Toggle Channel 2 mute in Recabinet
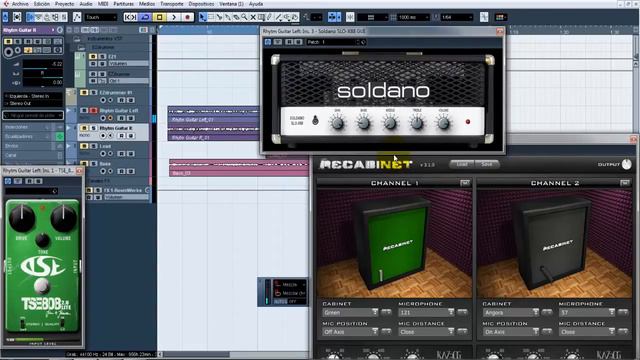 (x=624, y=183)
